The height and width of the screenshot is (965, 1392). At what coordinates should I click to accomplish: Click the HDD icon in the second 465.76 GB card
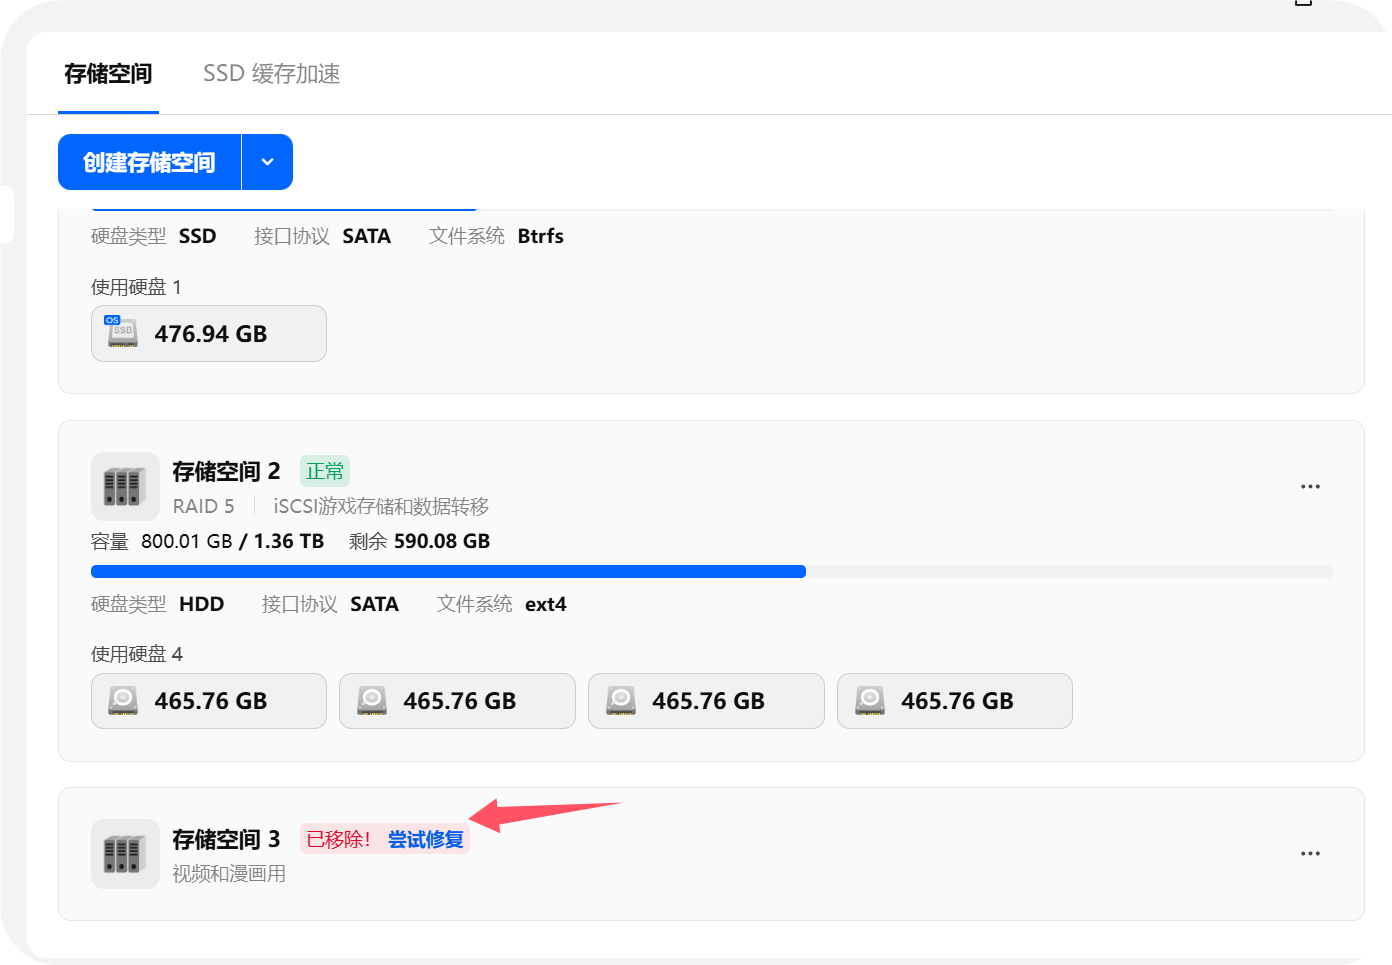pos(372,700)
